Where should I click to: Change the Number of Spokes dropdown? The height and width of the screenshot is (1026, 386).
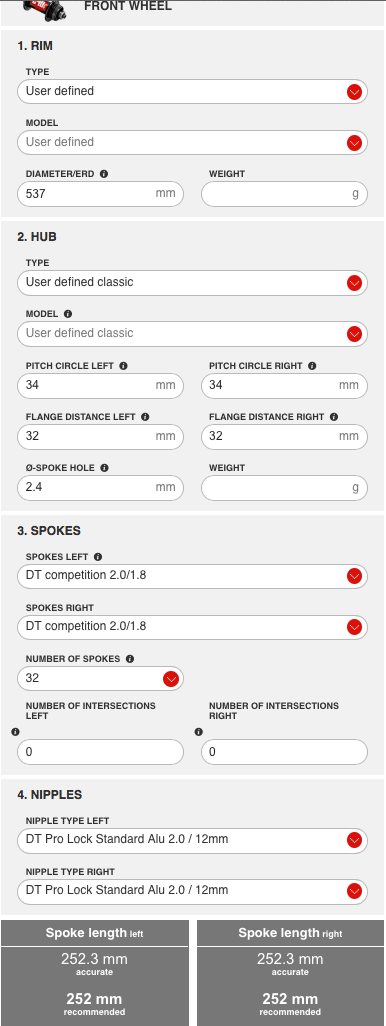[x=100, y=679]
